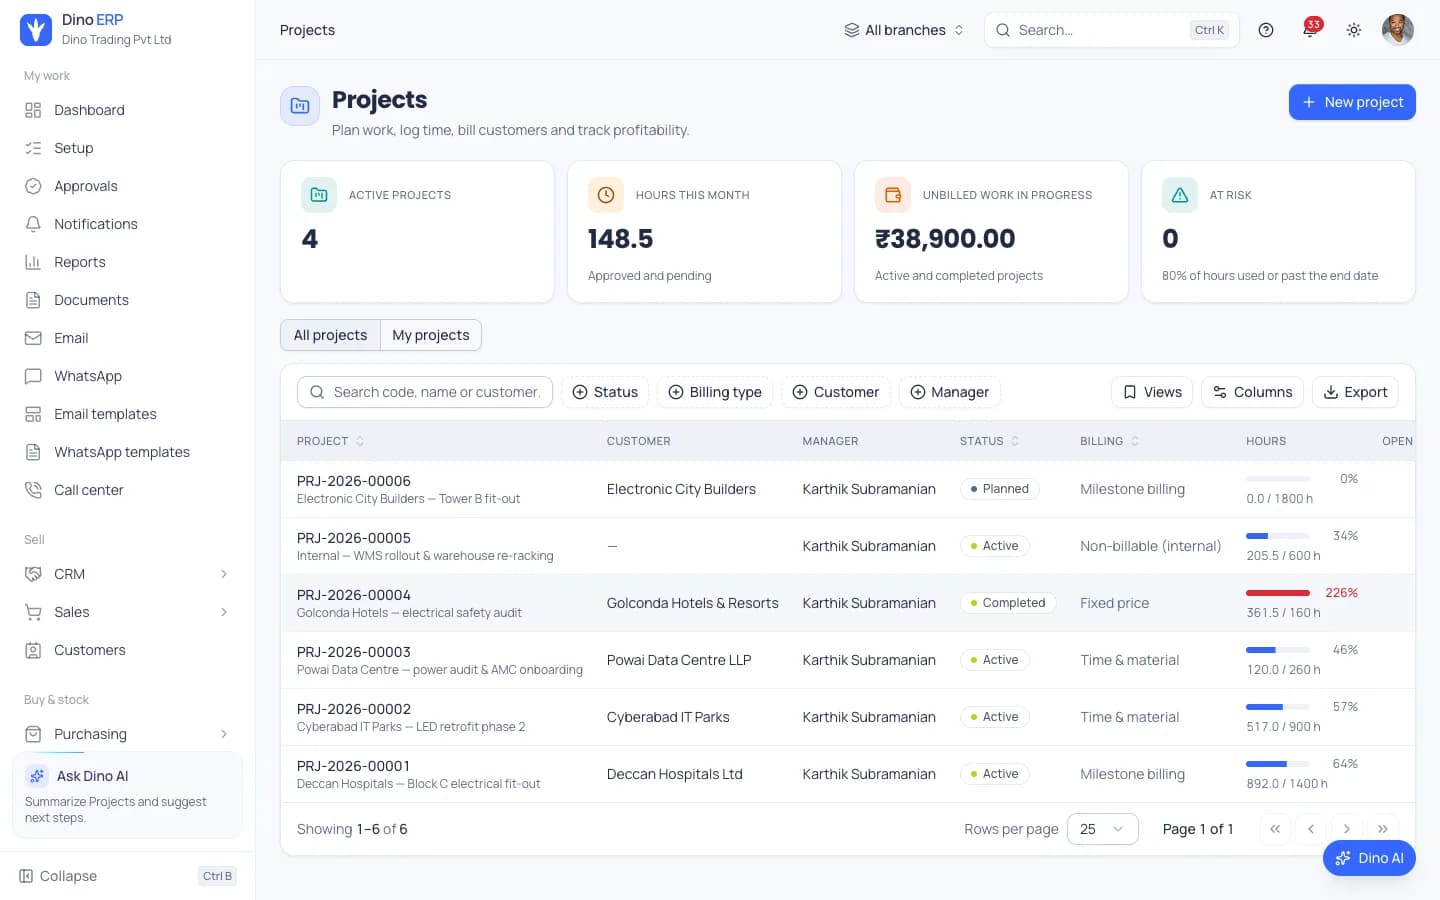Focus the project search code field
The width and height of the screenshot is (1440, 900).
tap(425, 392)
